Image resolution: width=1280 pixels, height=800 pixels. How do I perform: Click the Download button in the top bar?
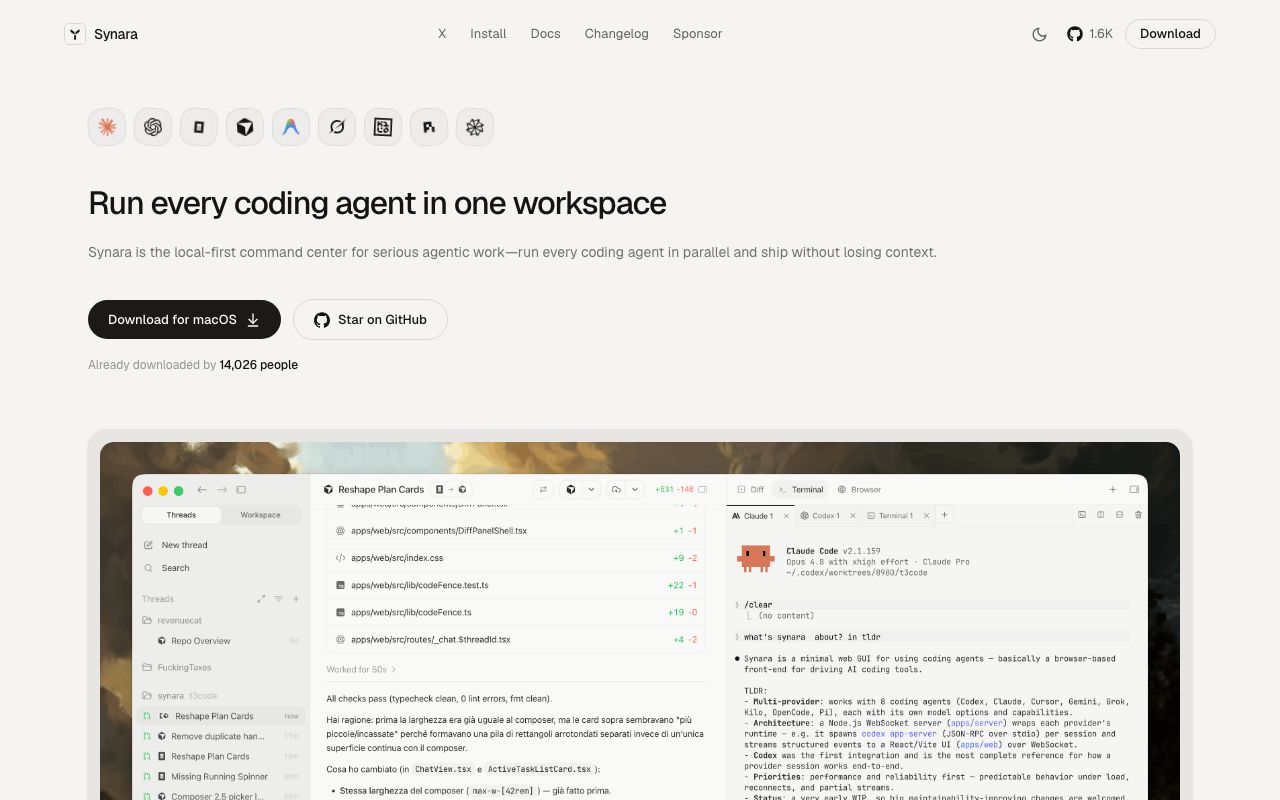[x=1170, y=34]
